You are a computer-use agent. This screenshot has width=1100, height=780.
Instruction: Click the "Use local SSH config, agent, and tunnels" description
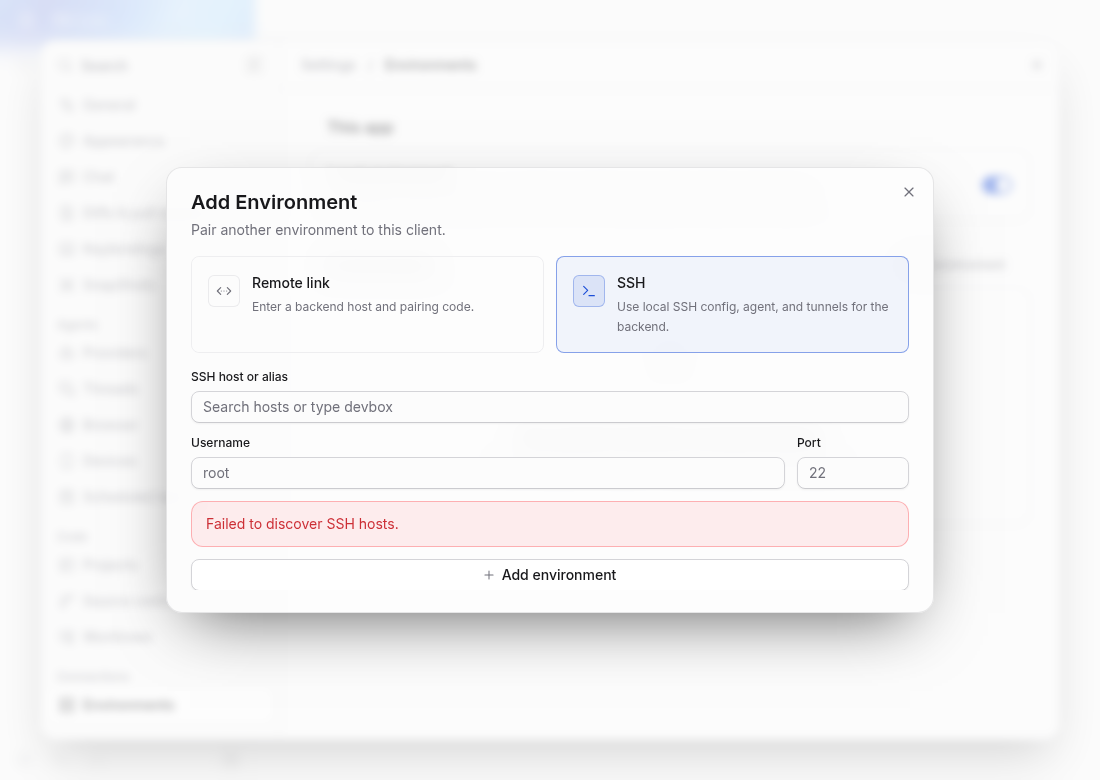pyautogui.click(x=753, y=316)
